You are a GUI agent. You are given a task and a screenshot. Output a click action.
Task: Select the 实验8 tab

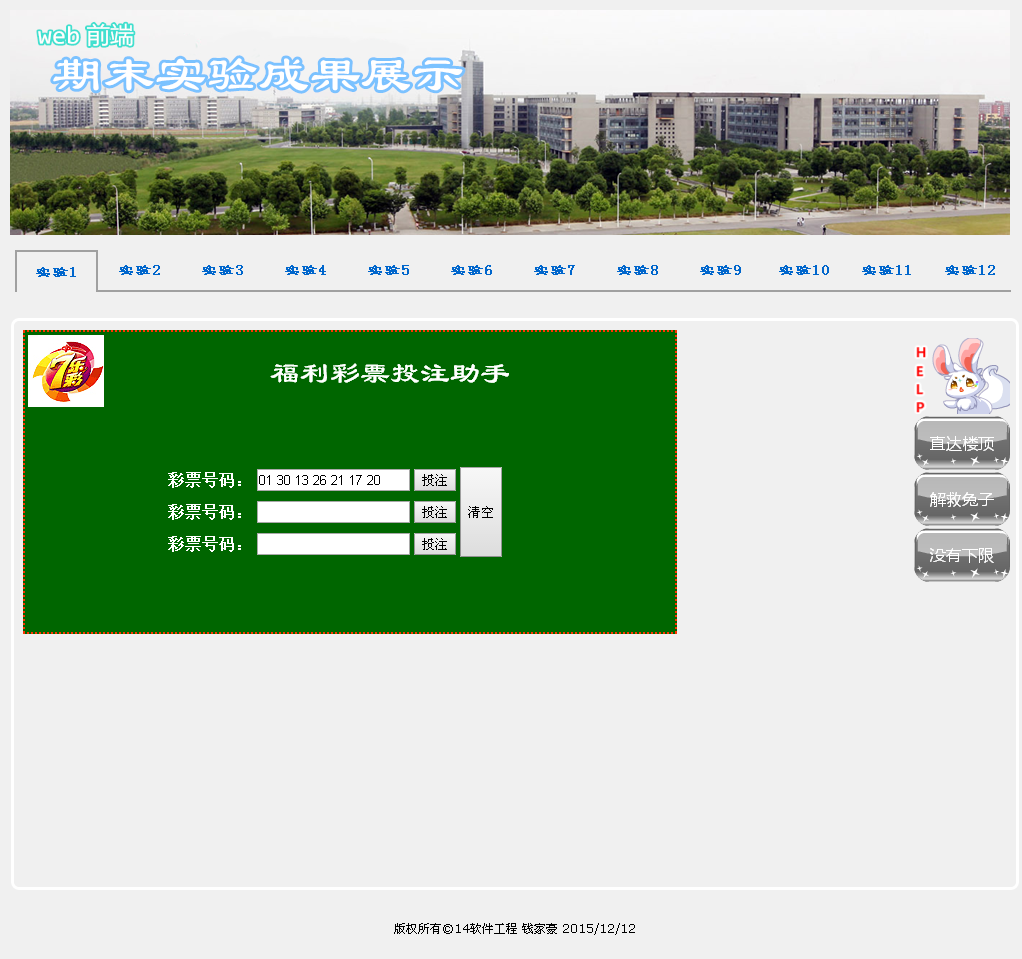click(x=637, y=270)
